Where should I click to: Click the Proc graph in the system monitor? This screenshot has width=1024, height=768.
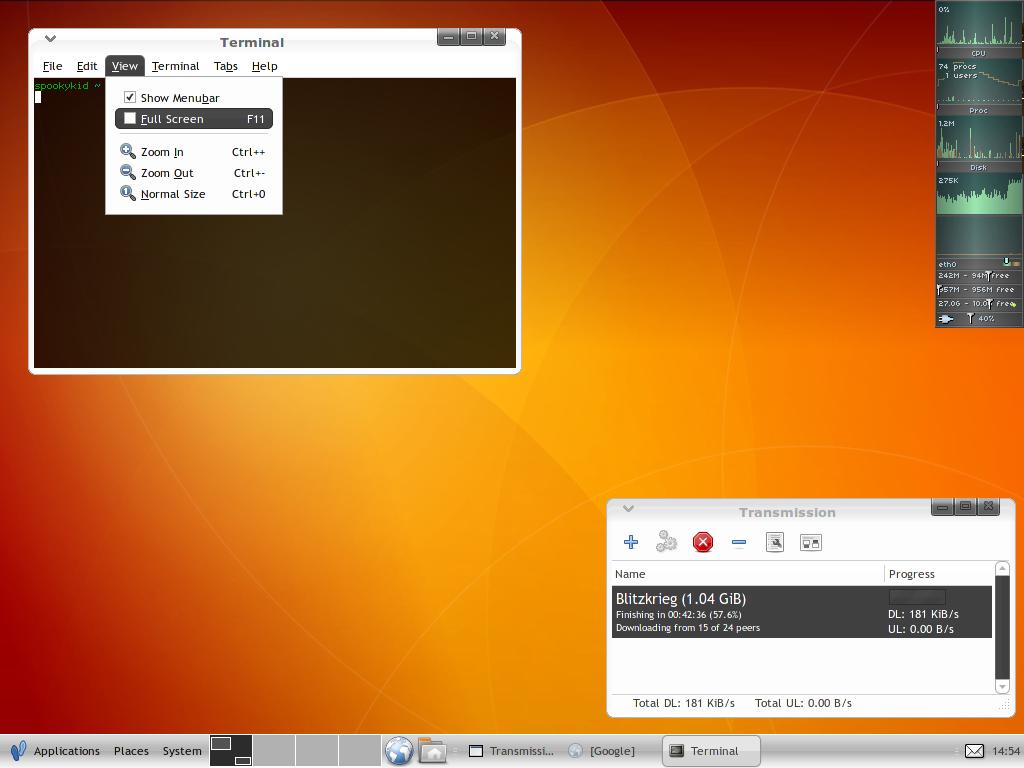[979, 82]
